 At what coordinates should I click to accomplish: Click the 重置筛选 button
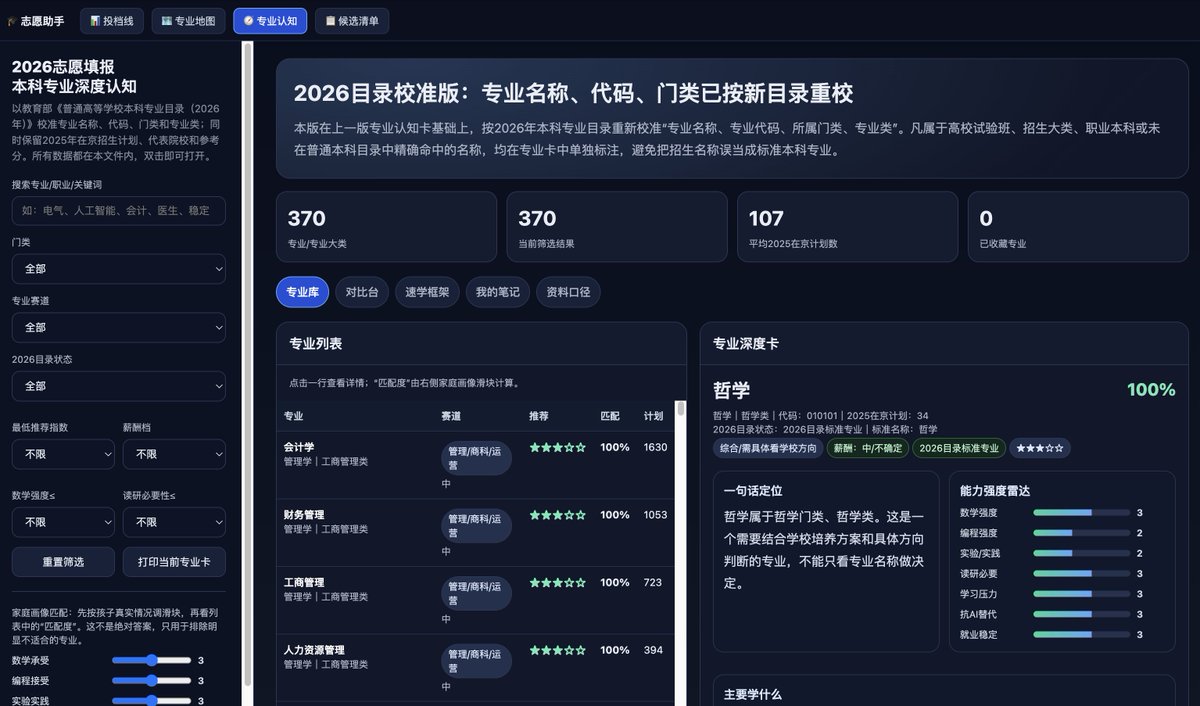[63, 562]
